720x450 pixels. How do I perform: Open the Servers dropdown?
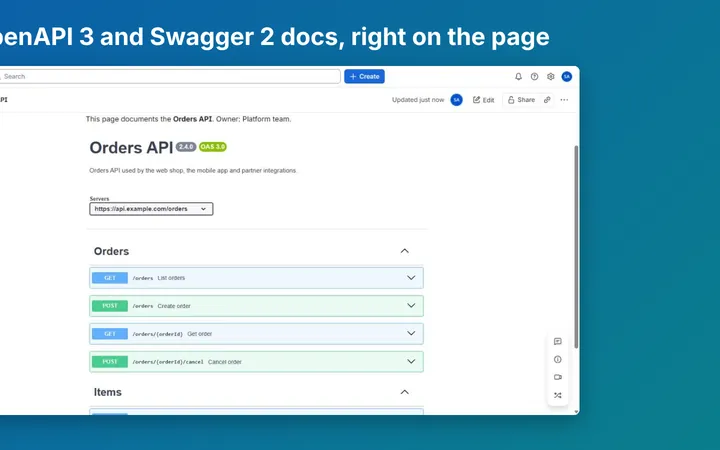click(151, 209)
